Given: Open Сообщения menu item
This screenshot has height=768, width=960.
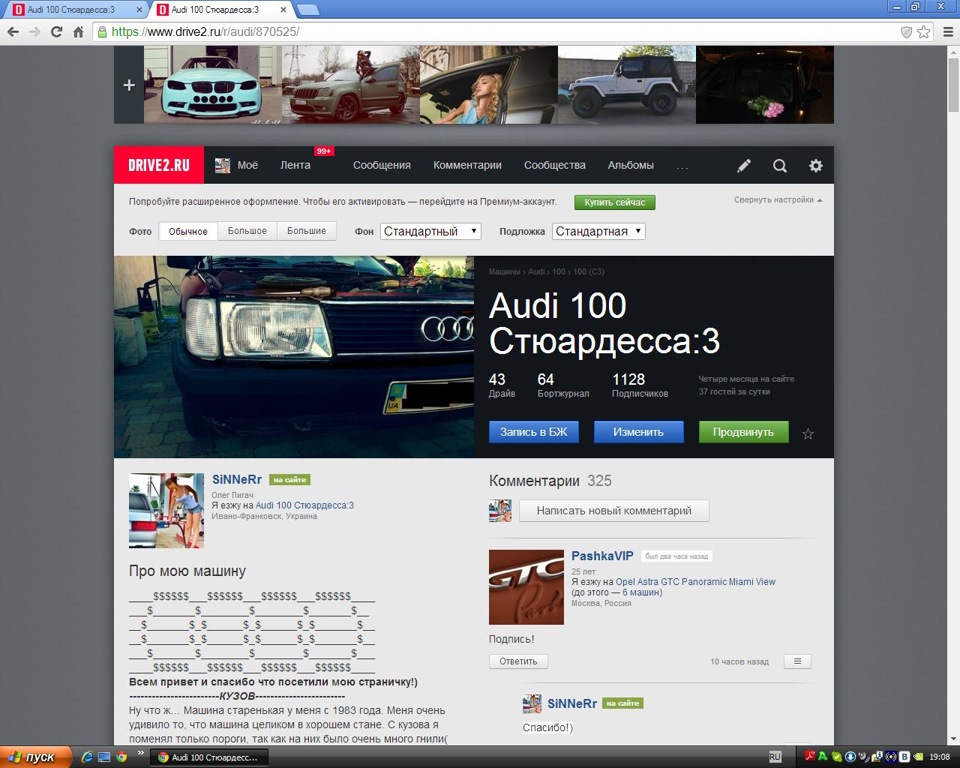Looking at the screenshot, I should point(381,165).
